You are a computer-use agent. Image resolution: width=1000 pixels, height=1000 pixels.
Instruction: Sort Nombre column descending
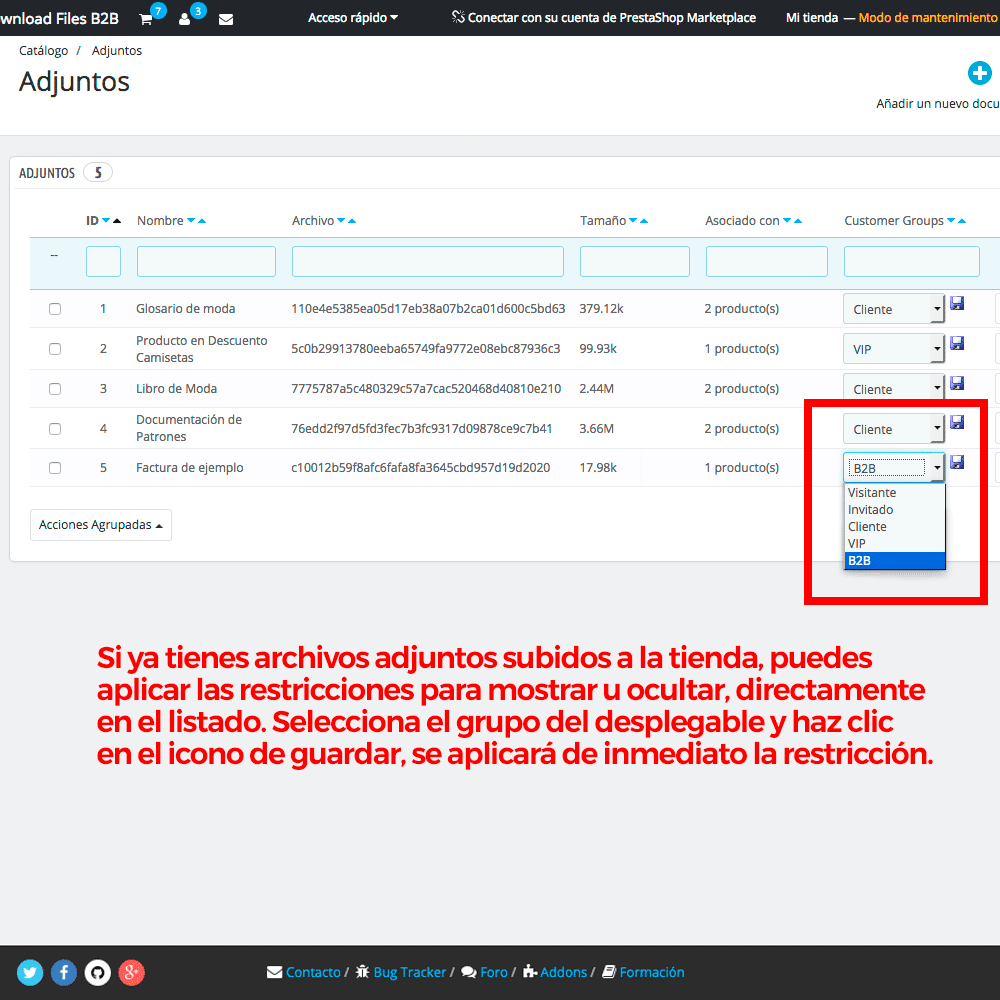[x=191, y=221]
